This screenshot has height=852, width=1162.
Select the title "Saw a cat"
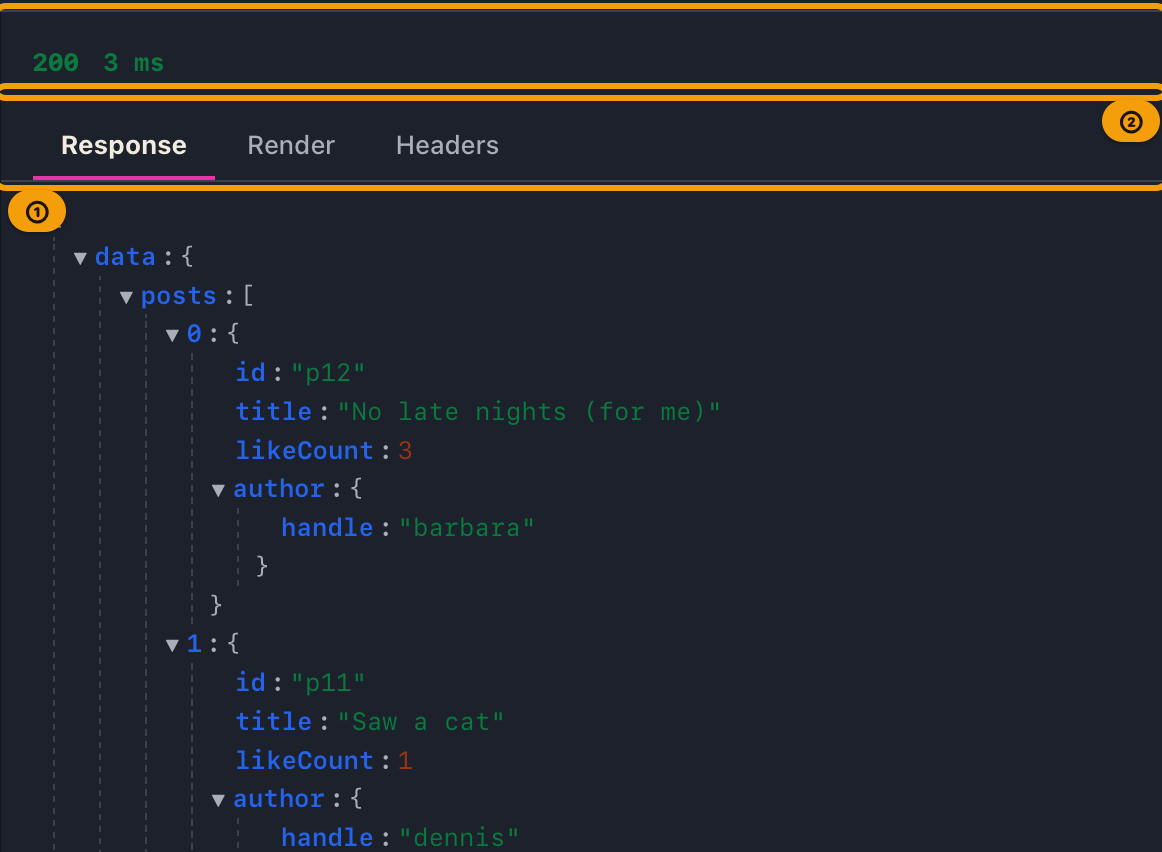[x=421, y=722]
